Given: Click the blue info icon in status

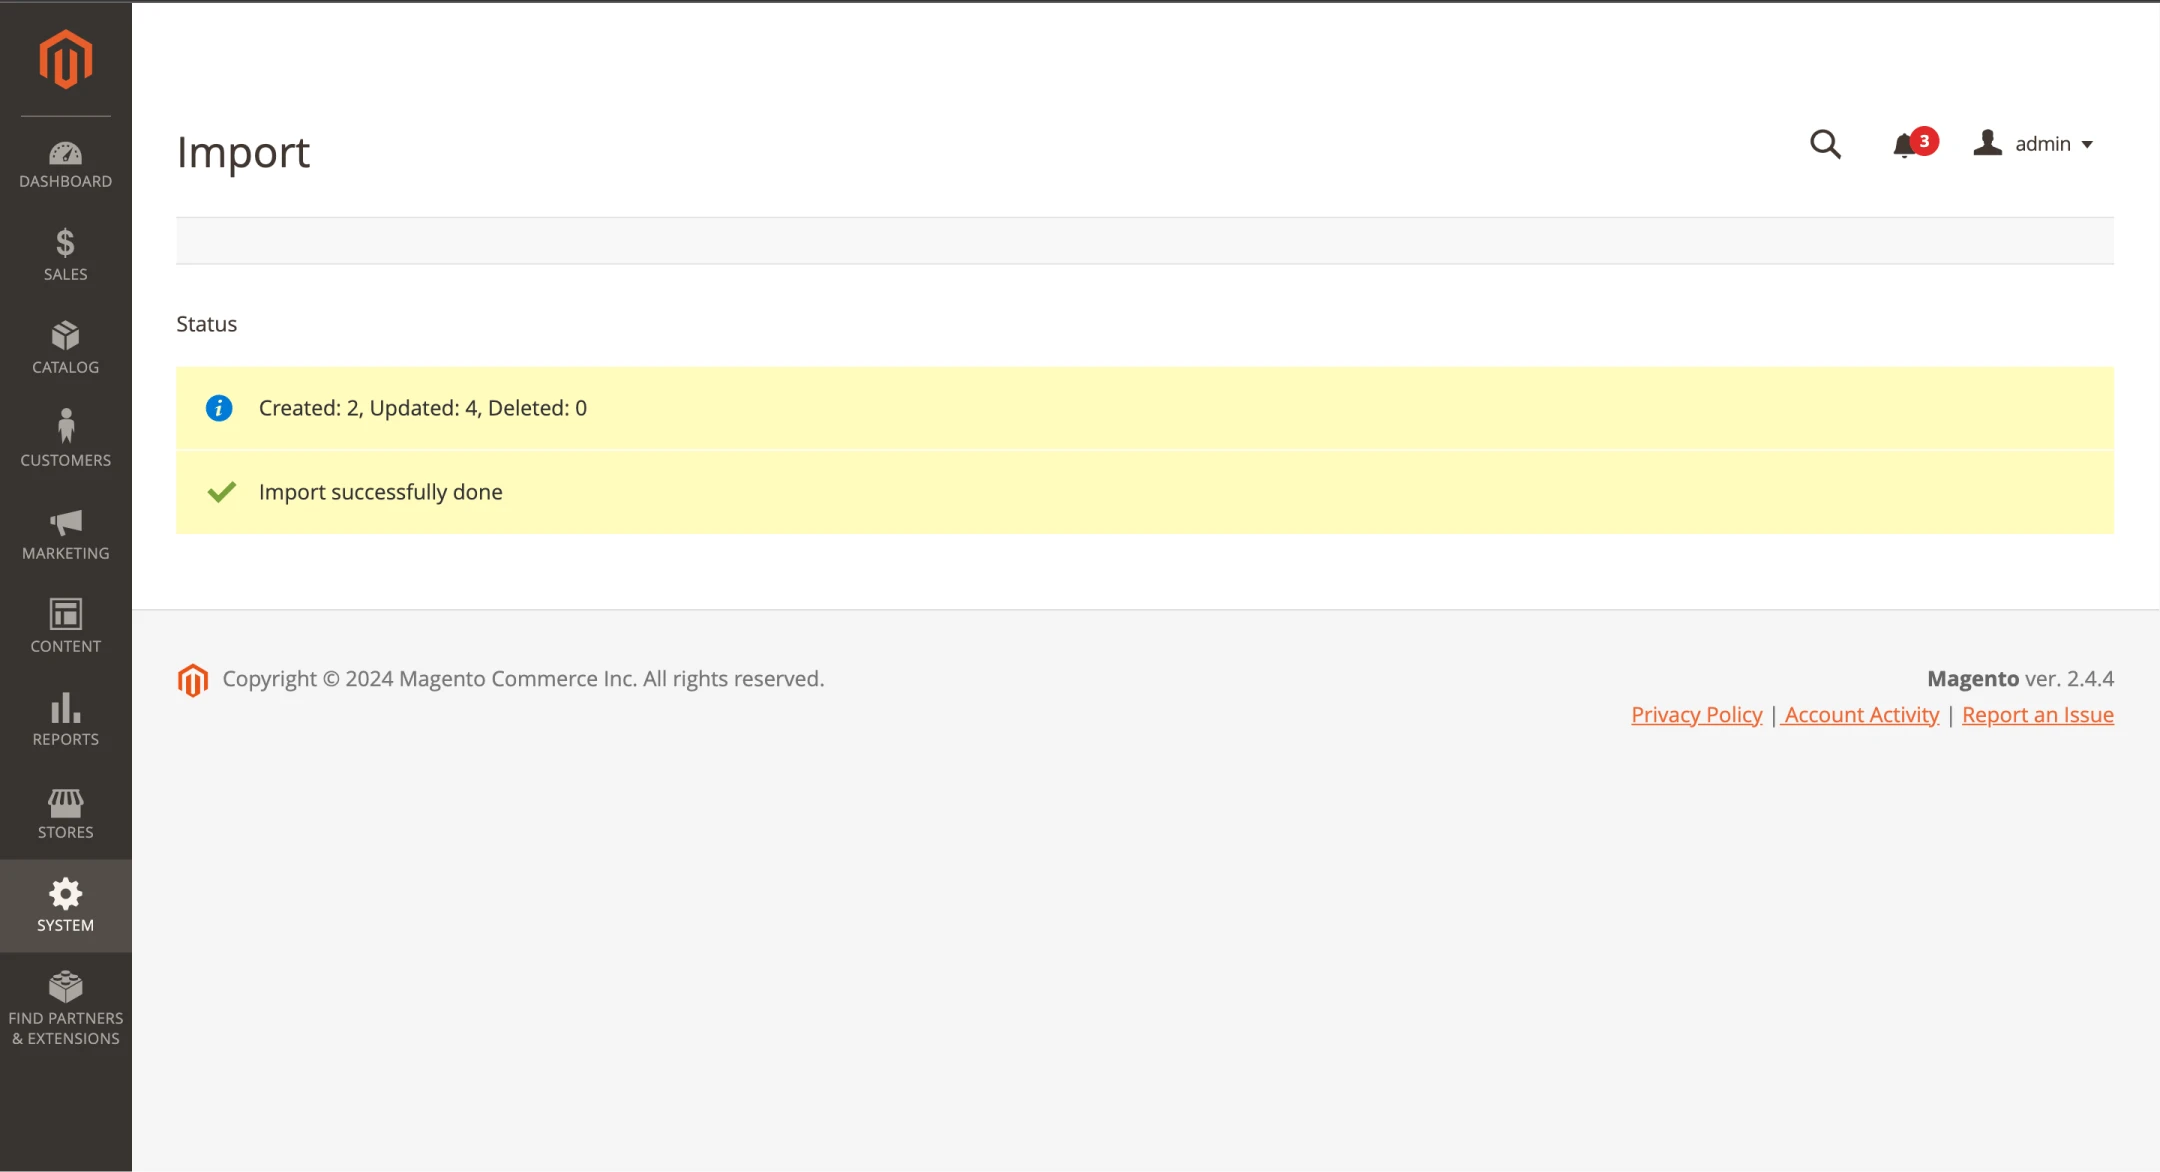Looking at the screenshot, I should (x=219, y=408).
